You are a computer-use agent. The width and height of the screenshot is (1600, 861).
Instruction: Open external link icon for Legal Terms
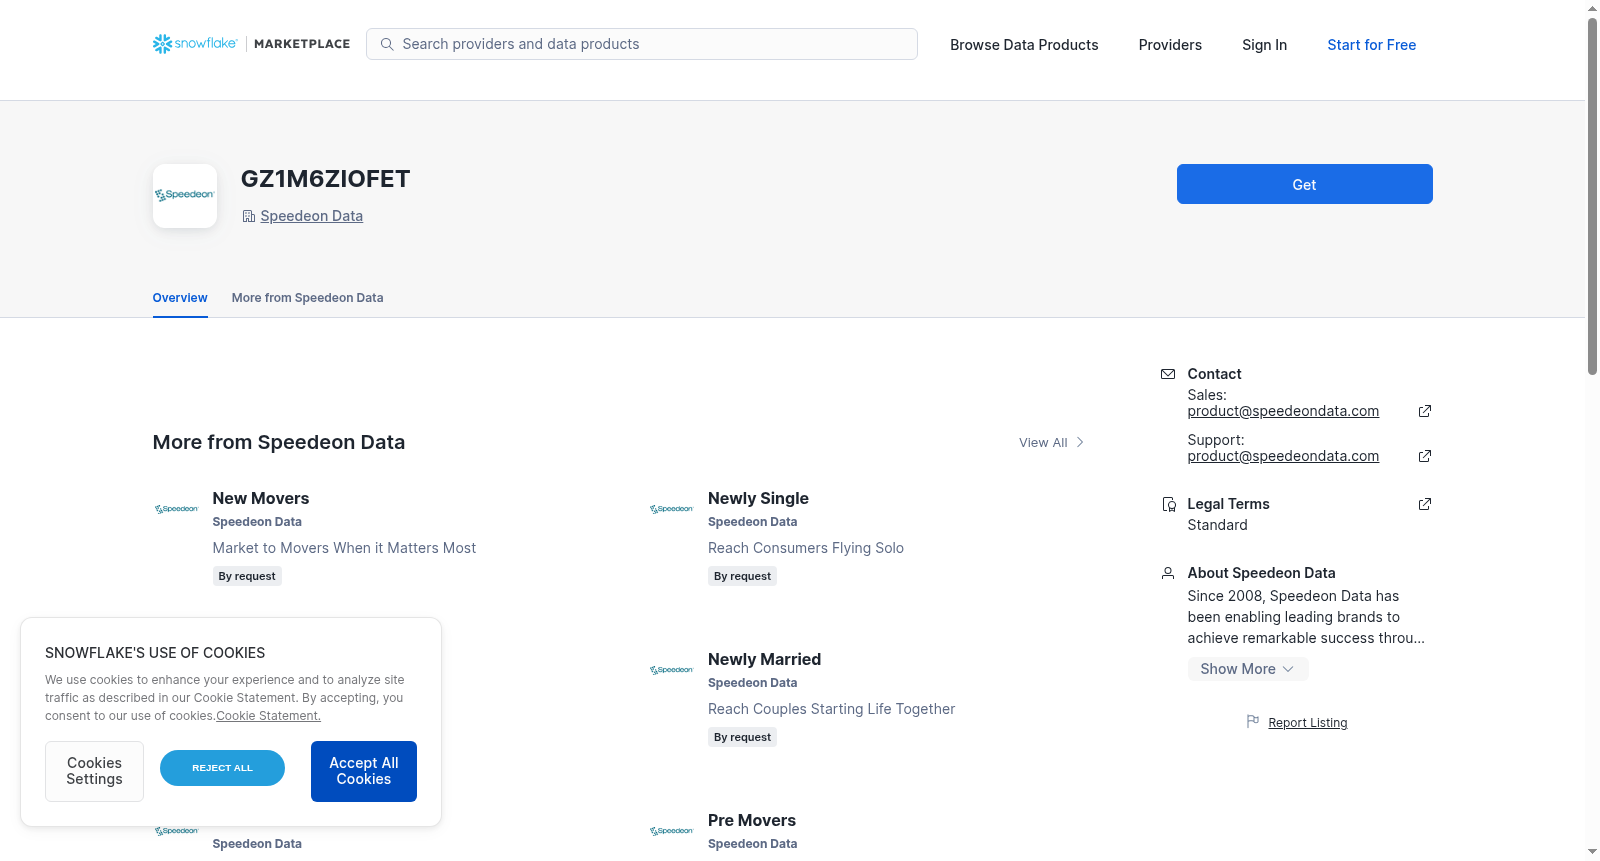click(x=1425, y=504)
